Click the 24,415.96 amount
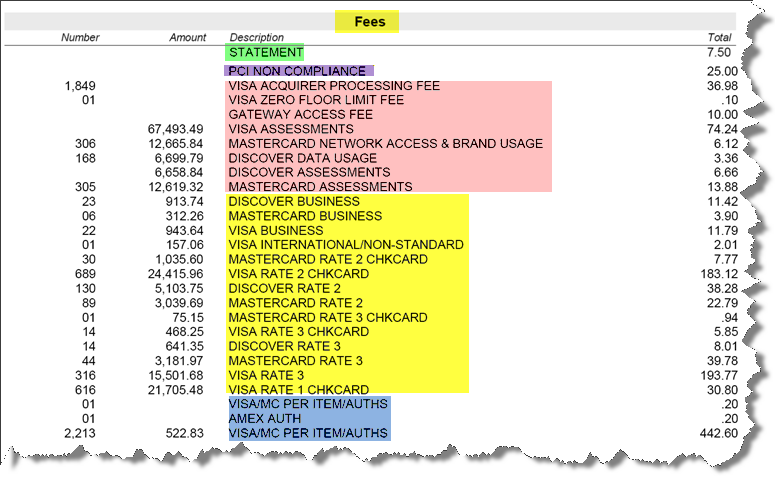Image resolution: width=775 pixels, height=478 pixels. [x=175, y=274]
